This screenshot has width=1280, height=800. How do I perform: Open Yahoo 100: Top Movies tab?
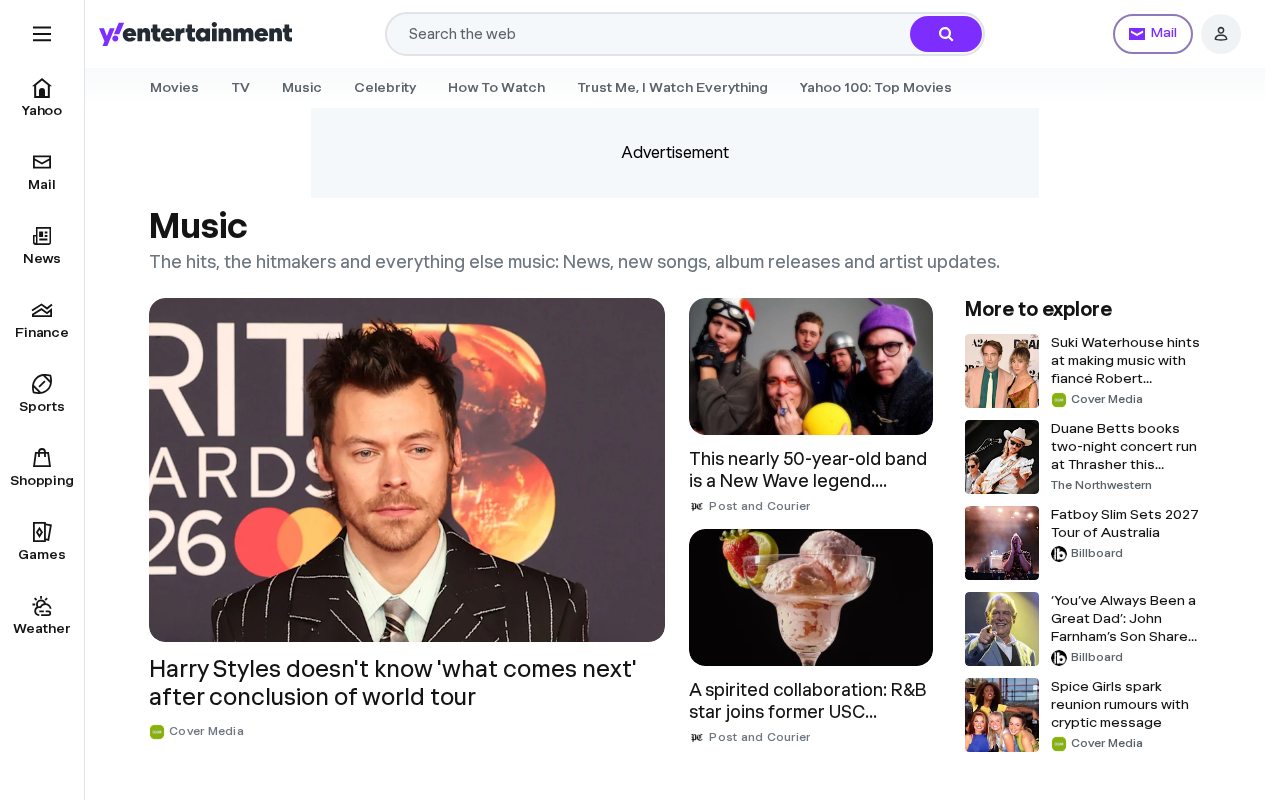click(x=875, y=88)
